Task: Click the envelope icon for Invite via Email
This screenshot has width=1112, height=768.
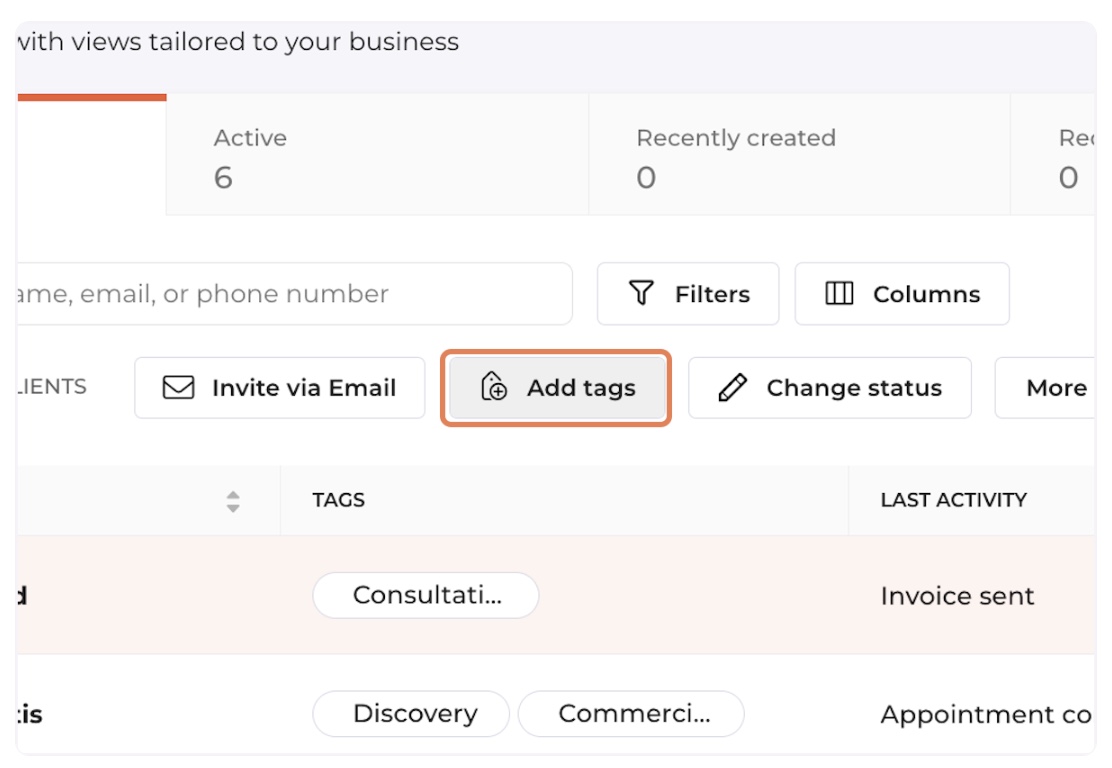Action: coord(178,388)
